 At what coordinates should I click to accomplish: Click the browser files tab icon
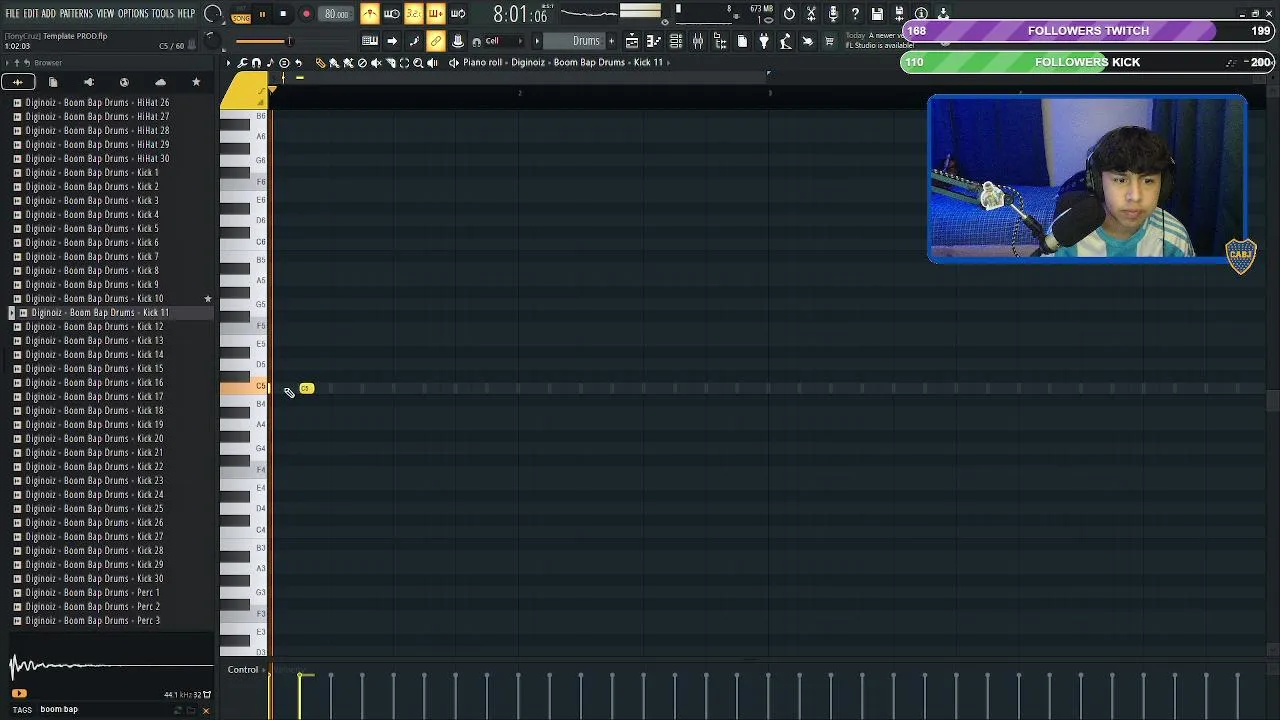[53, 82]
